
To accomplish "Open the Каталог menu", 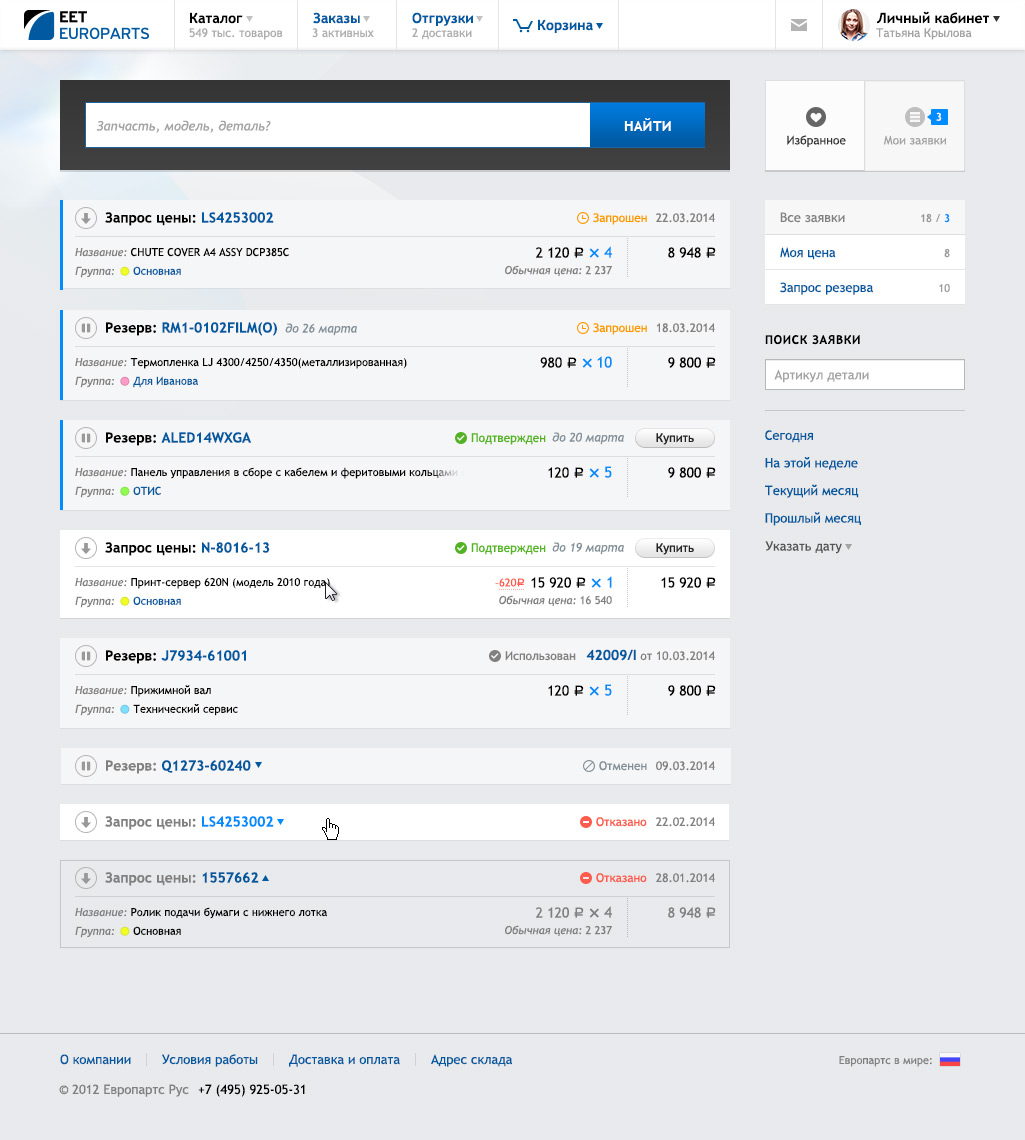I will [221, 18].
